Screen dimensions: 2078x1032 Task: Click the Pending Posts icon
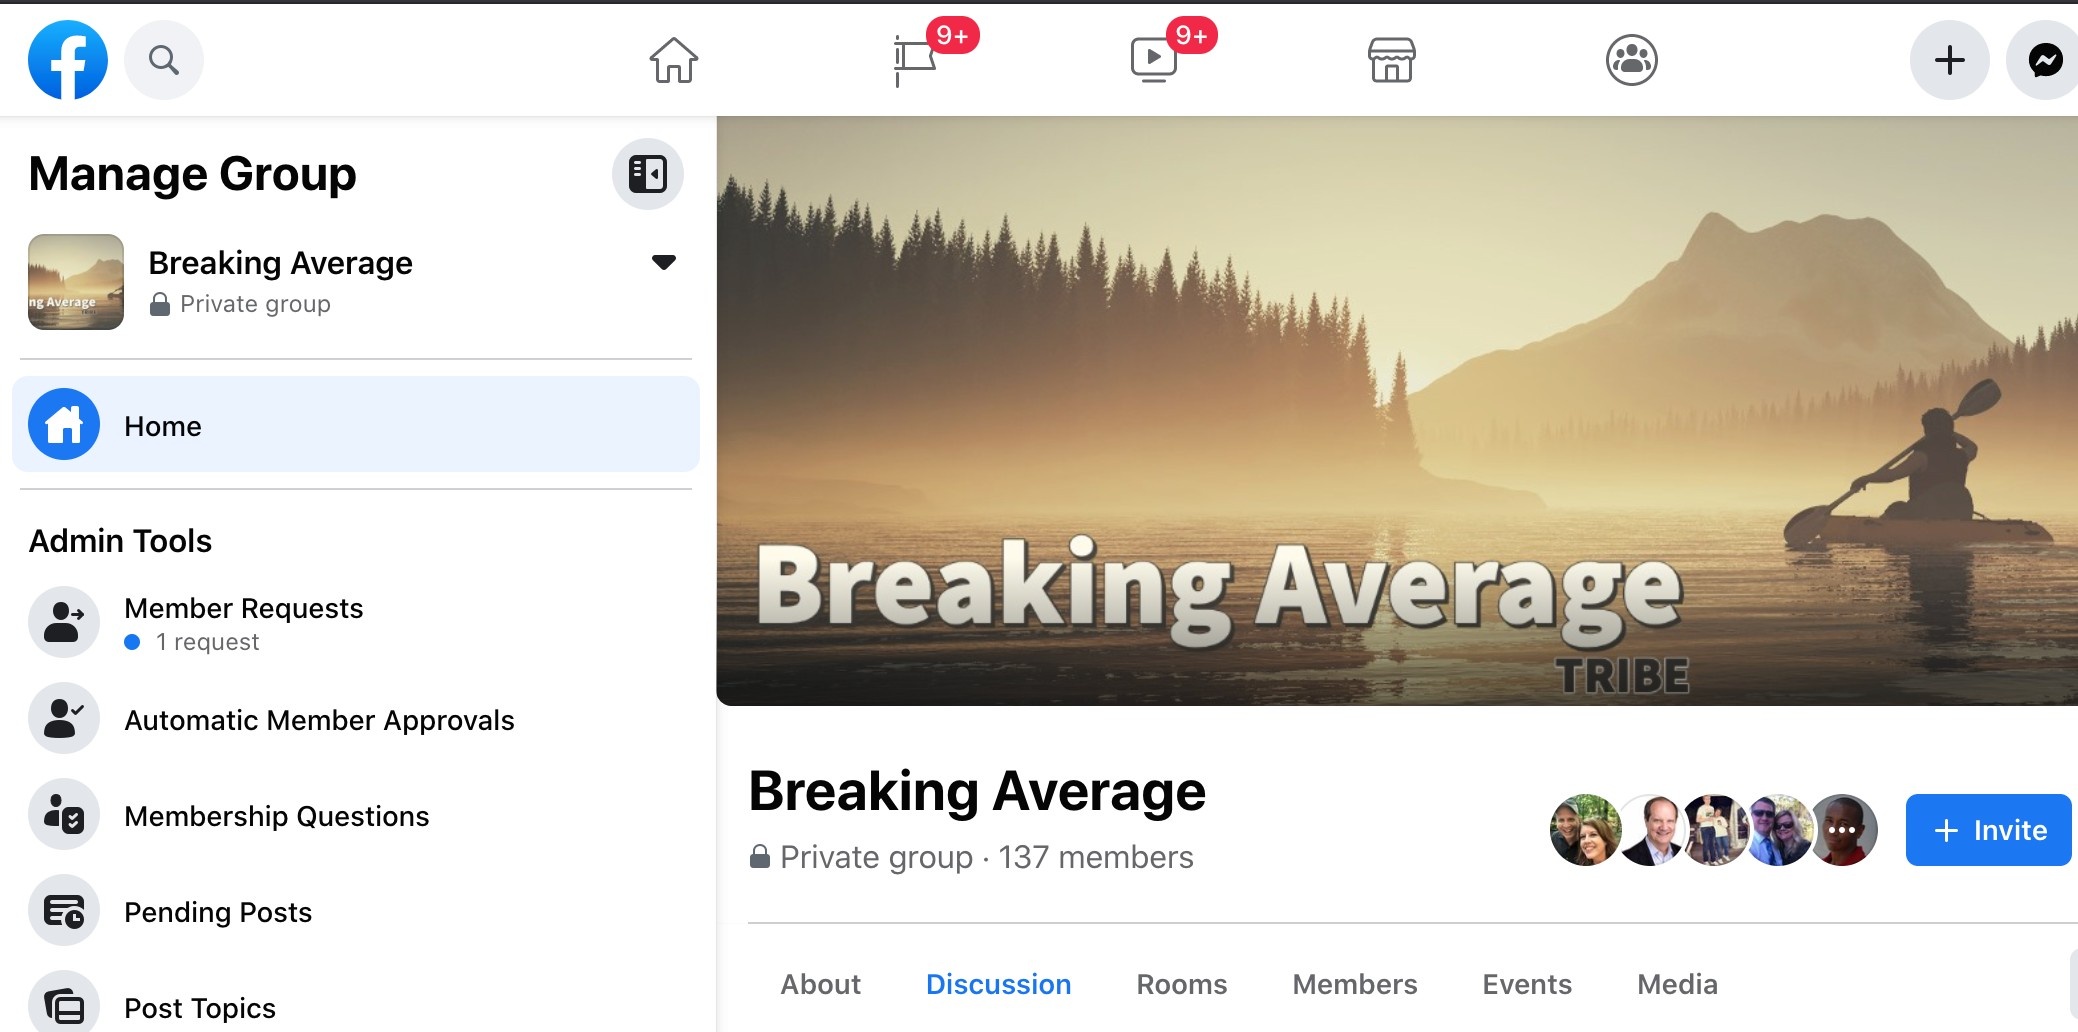coord(64,911)
